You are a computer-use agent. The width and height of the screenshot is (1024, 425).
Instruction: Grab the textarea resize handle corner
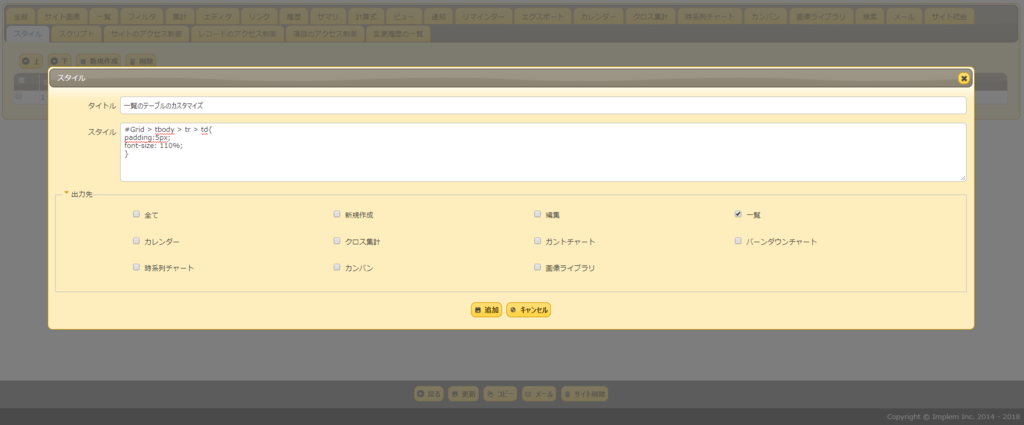click(x=963, y=178)
